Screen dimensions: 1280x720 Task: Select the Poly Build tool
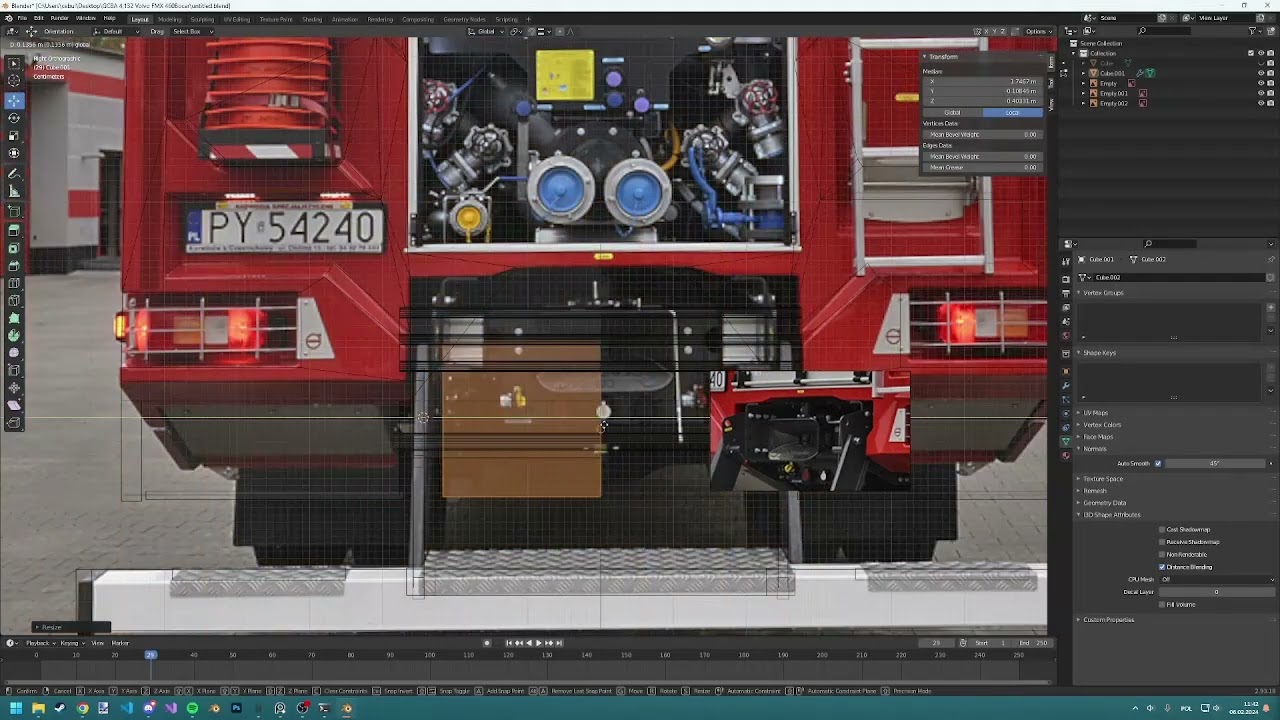[14, 319]
